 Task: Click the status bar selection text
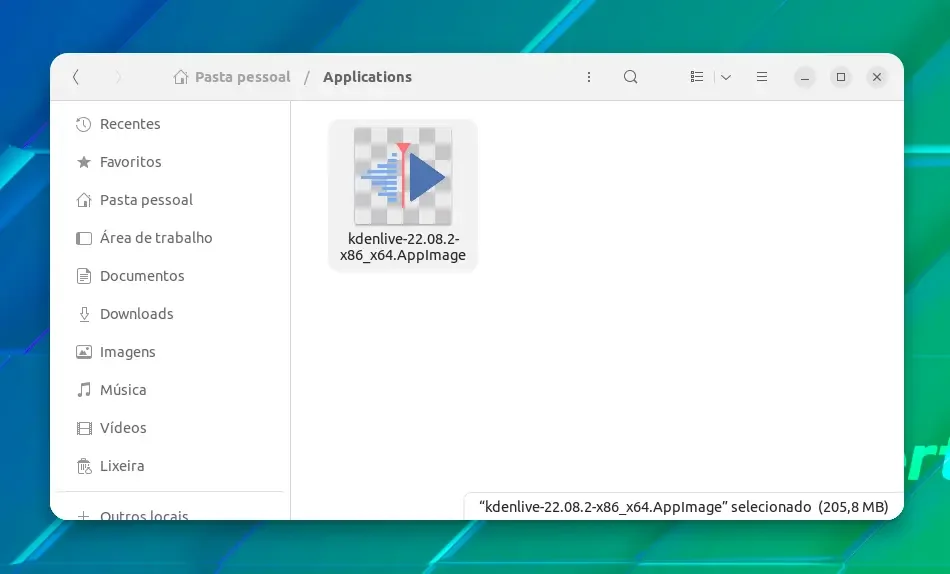click(683, 507)
